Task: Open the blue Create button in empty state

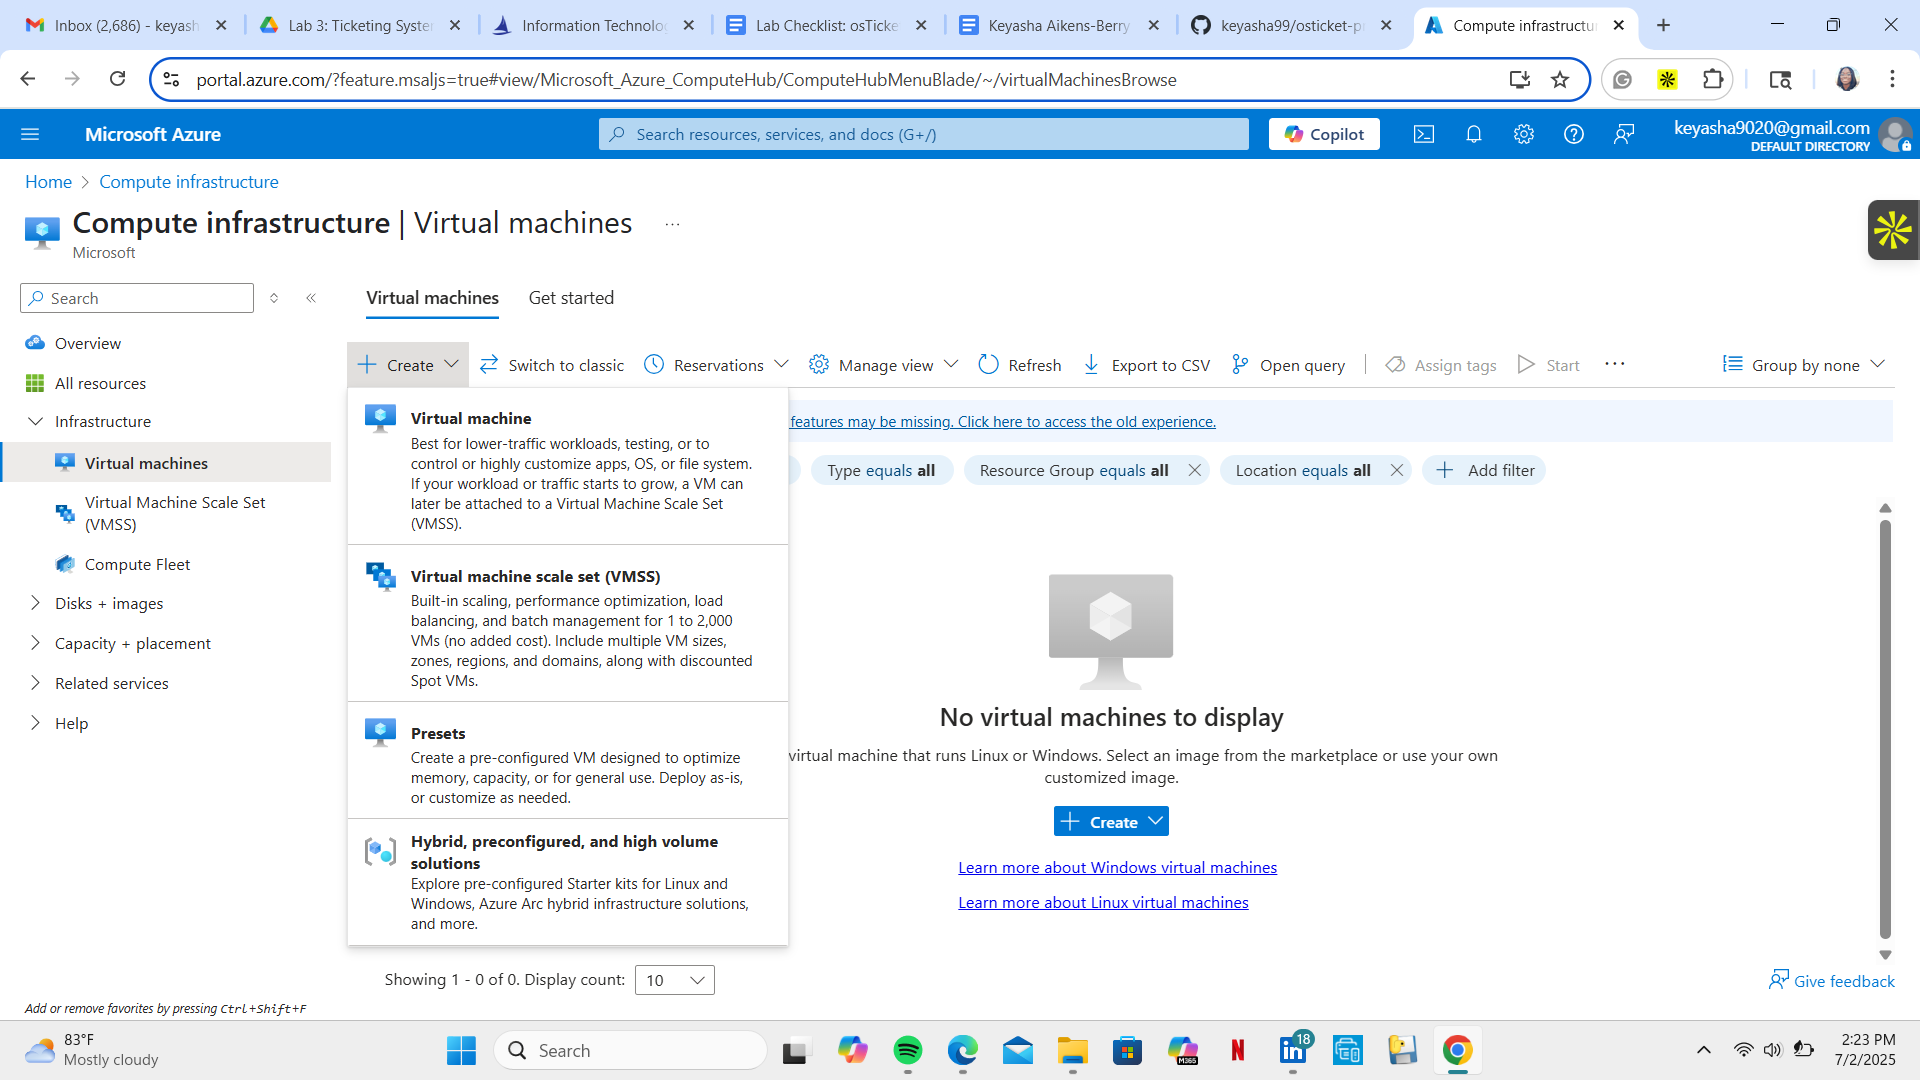Action: 1111,822
